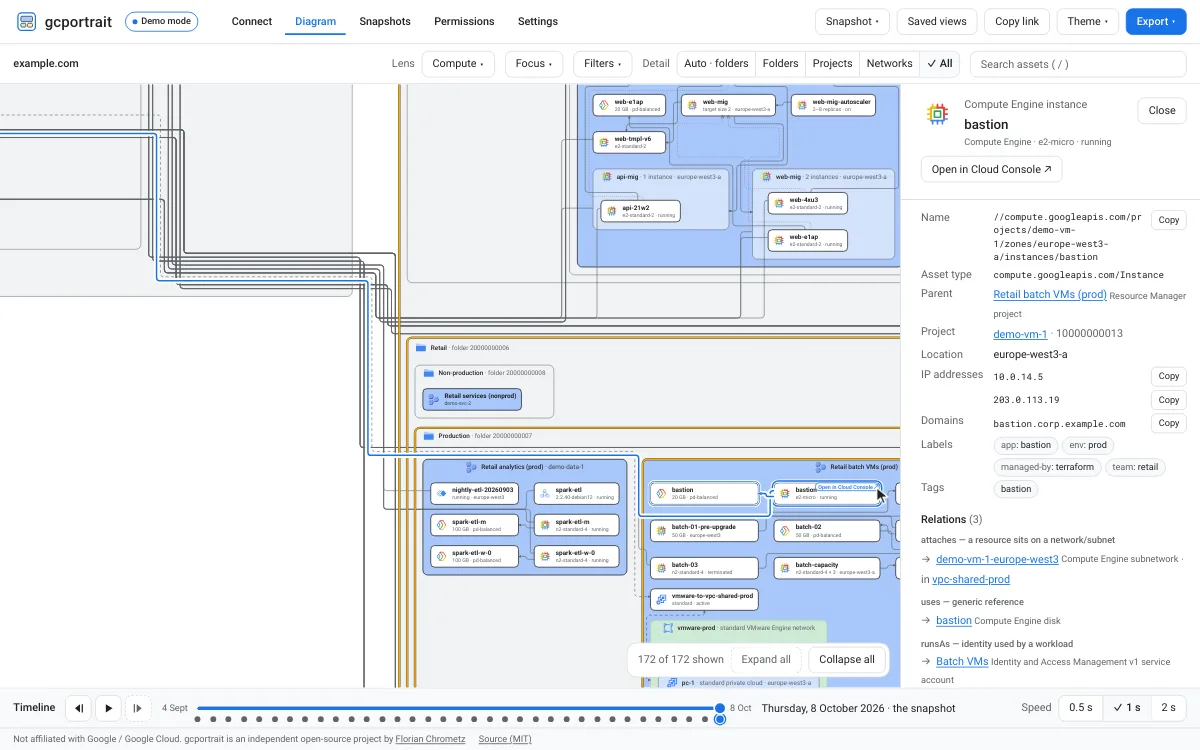Image resolution: width=1200 pixels, height=750 pixels.
Task: Click the Copy link button
Action: pyautogui.click(x=1017, y=21)
